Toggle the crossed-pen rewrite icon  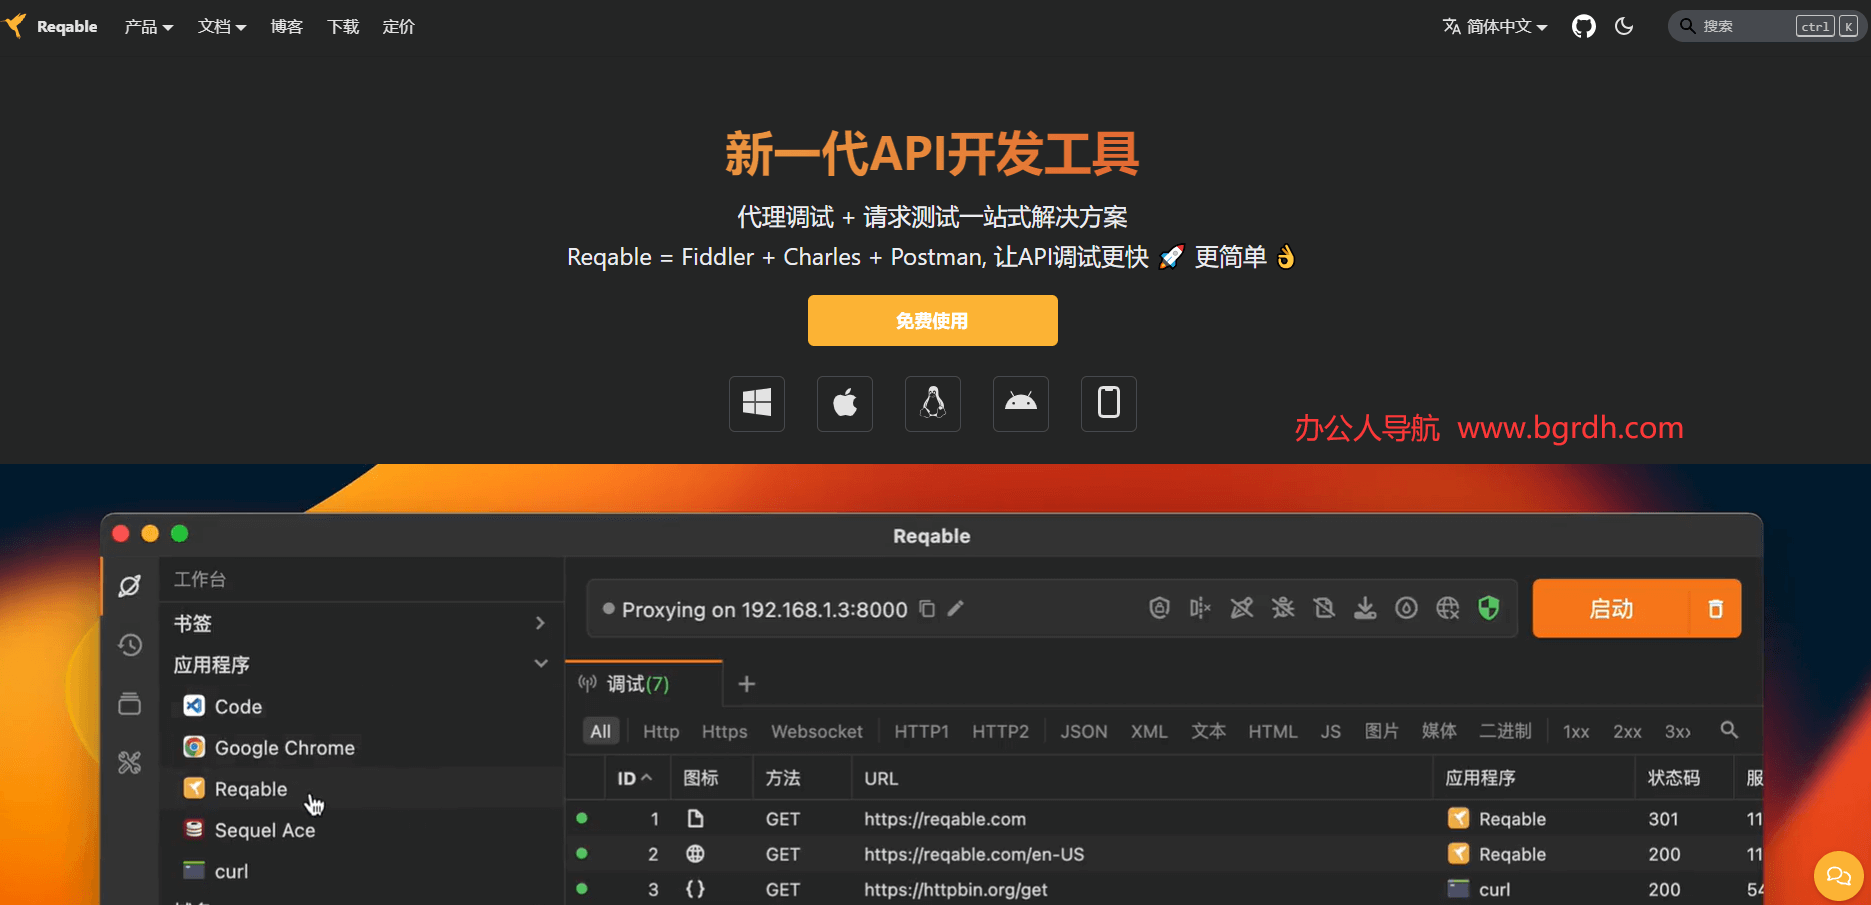tap(1241, 608)
